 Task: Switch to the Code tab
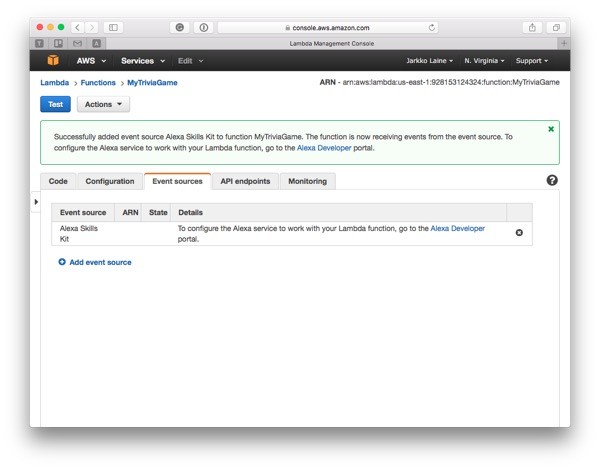(x=58, y=181)
